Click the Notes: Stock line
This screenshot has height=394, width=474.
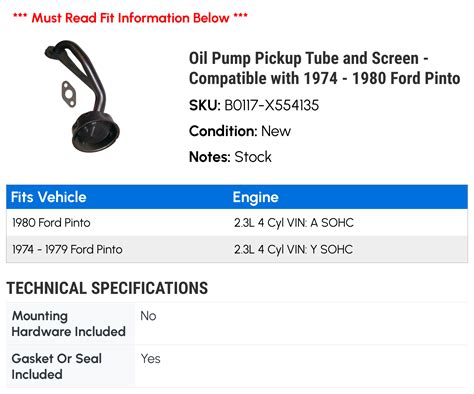[230, 157]
